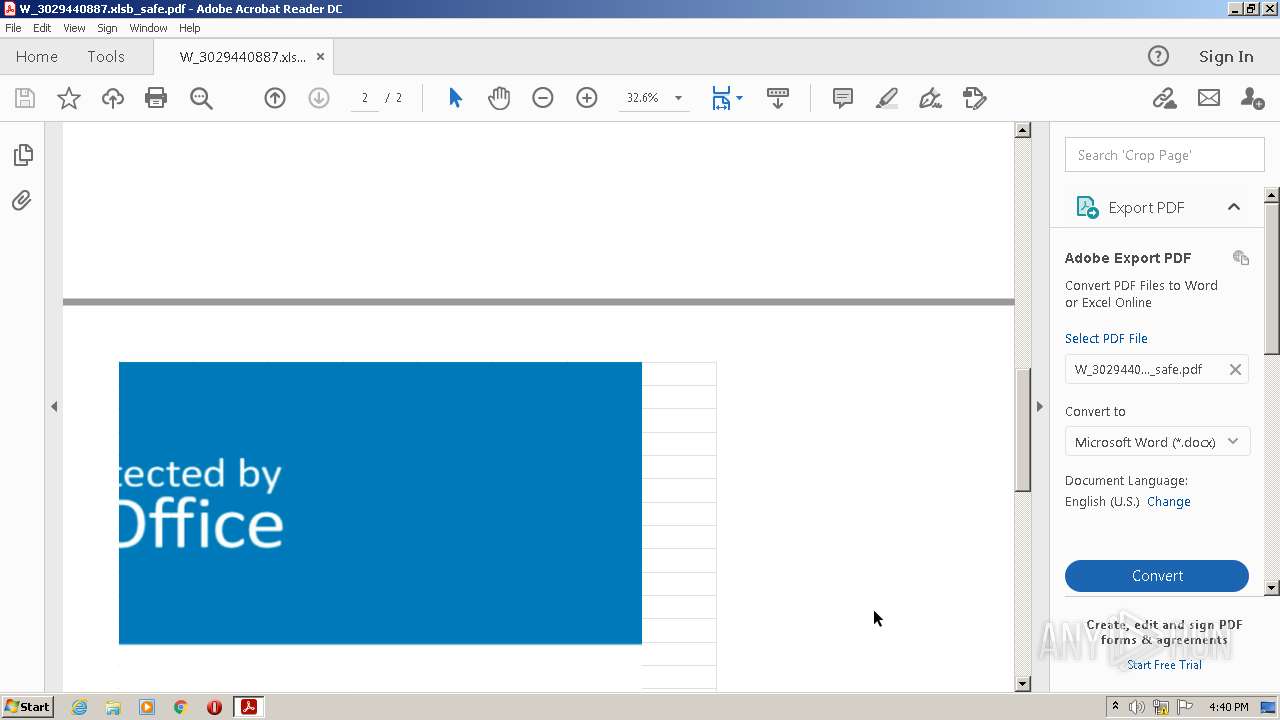1280x720 pixels.
Task: Send file by email envelope icon
Action: click(1209, 98)
